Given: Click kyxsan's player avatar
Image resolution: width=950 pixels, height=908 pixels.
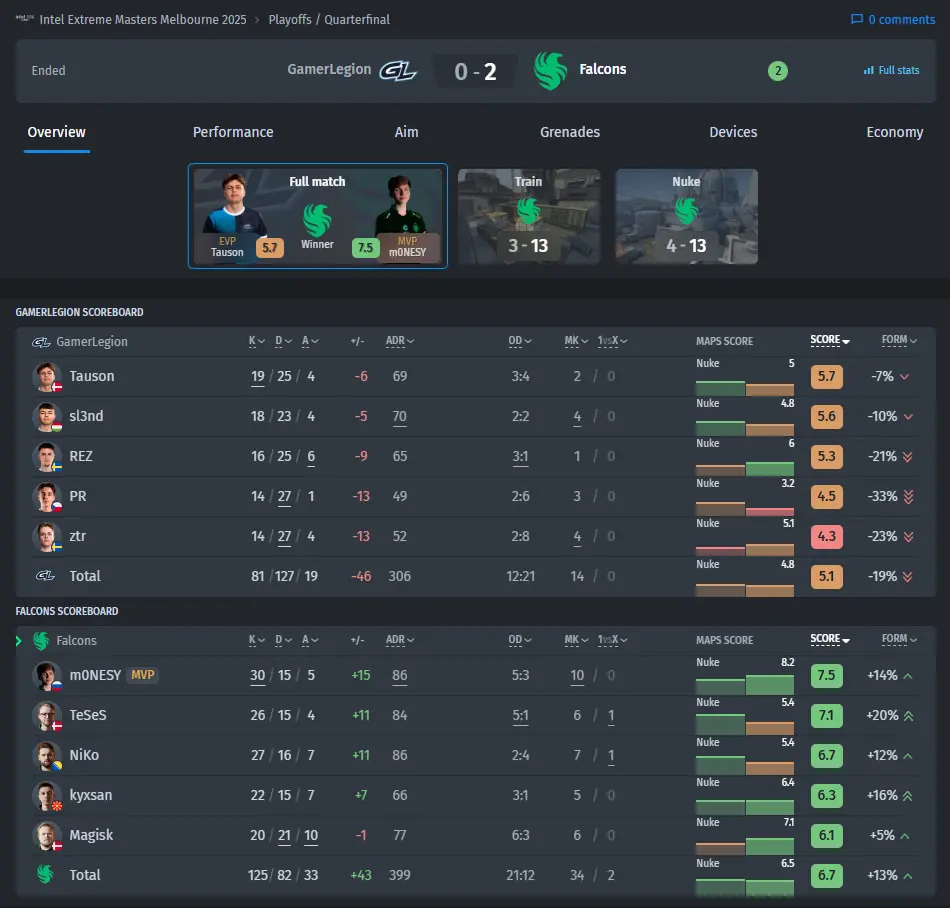Looking at the screenshot, I should tap(47, 796).
